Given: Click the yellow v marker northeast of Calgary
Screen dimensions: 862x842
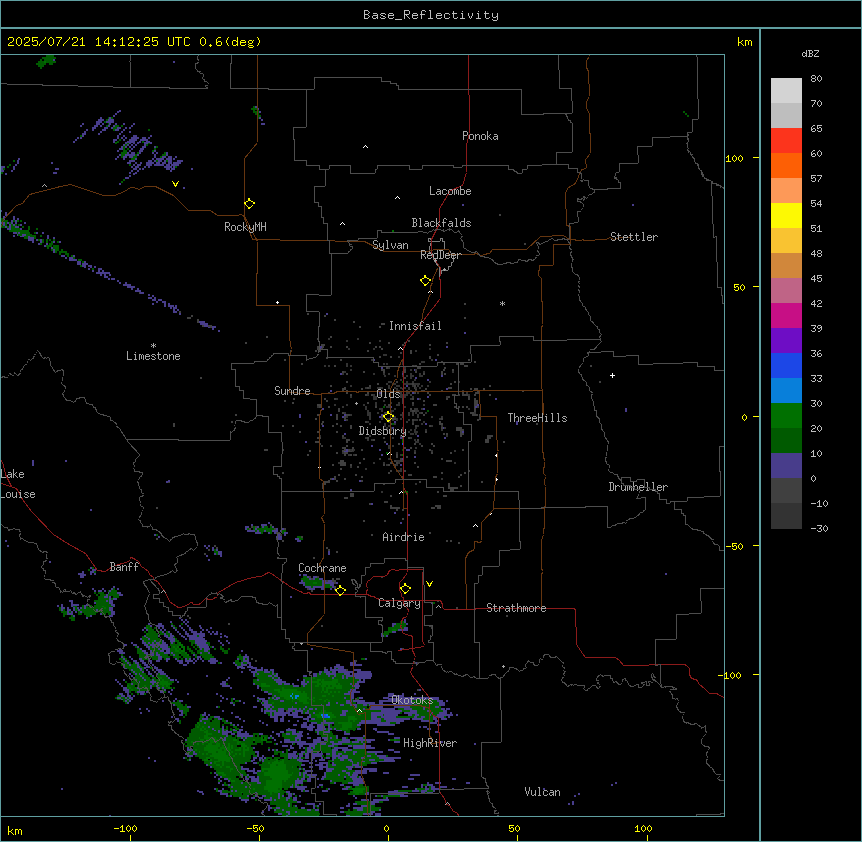Looking at the screenshot, I should pyautogui.click(x=429, y=584).
